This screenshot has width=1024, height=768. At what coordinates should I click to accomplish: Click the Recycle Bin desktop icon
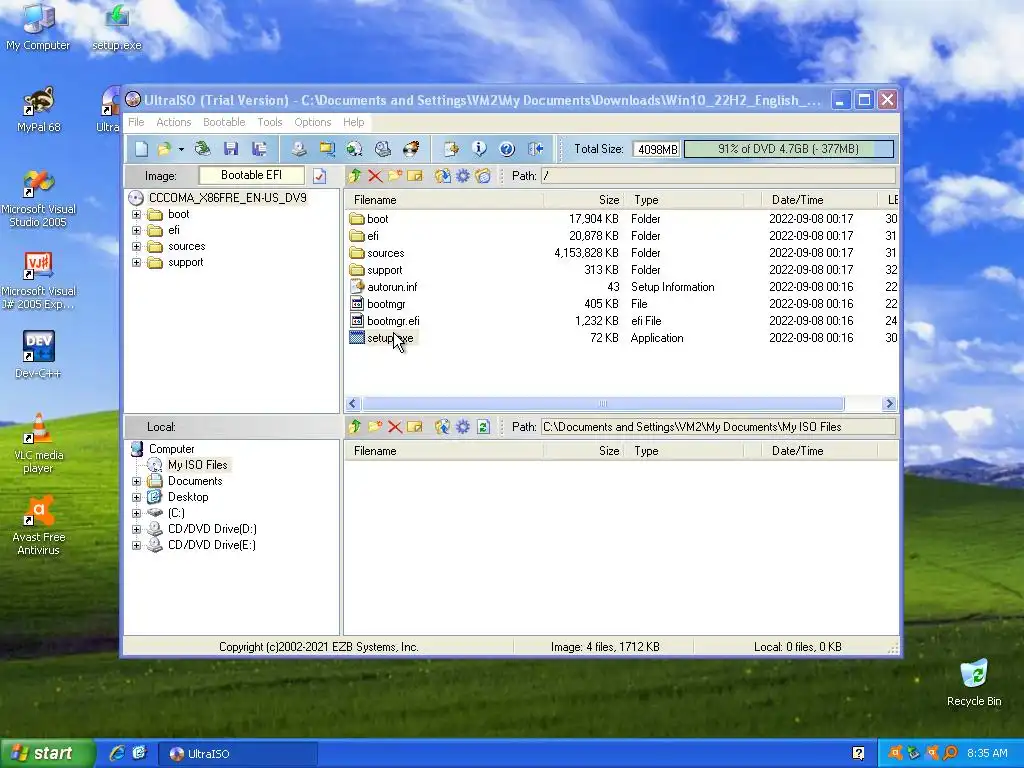pos(974,684)
